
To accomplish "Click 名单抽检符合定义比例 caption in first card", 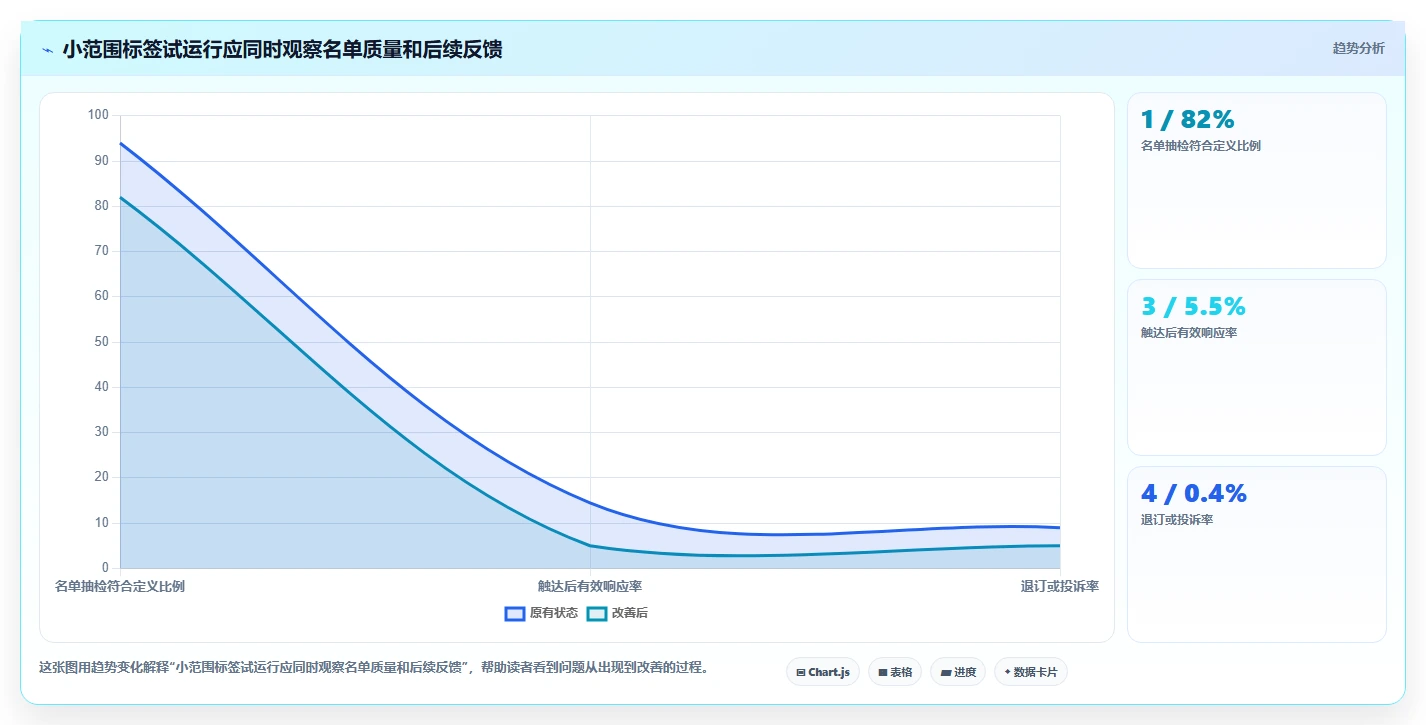I will coord(1201,146).
